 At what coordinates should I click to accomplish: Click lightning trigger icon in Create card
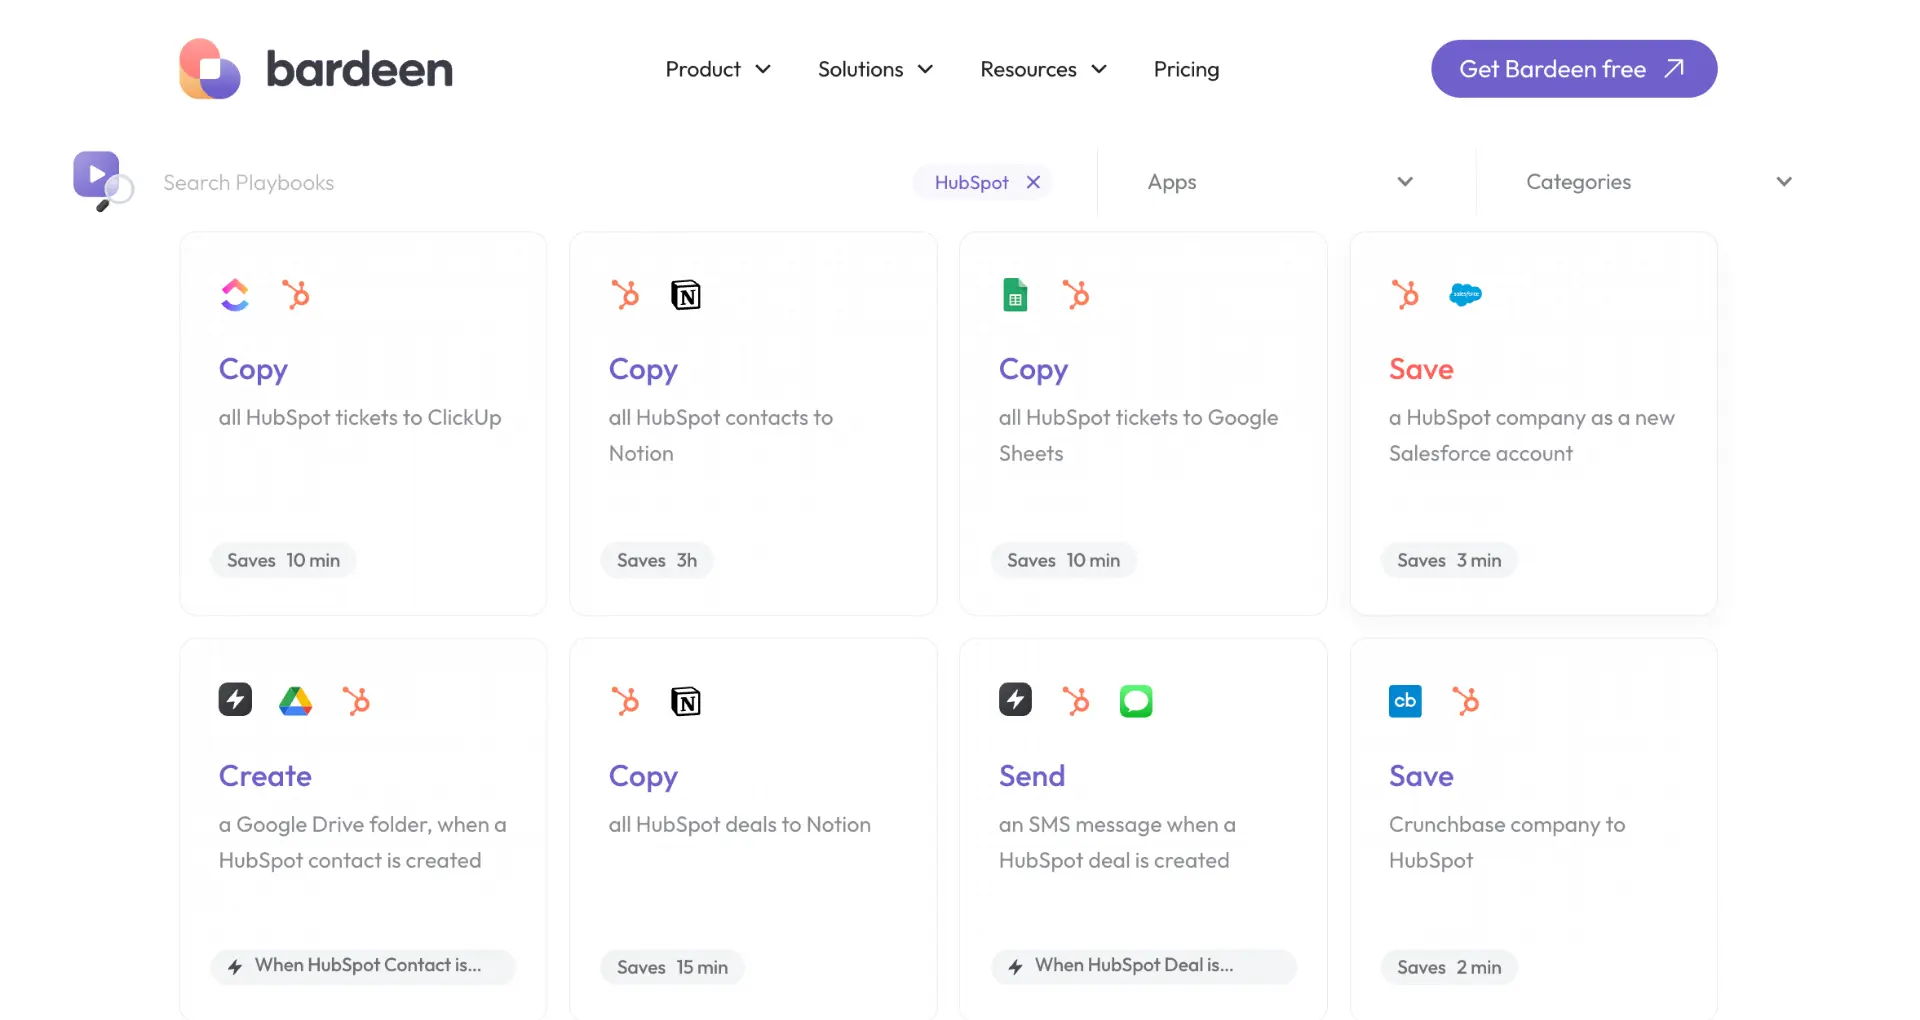pos(235,700)
